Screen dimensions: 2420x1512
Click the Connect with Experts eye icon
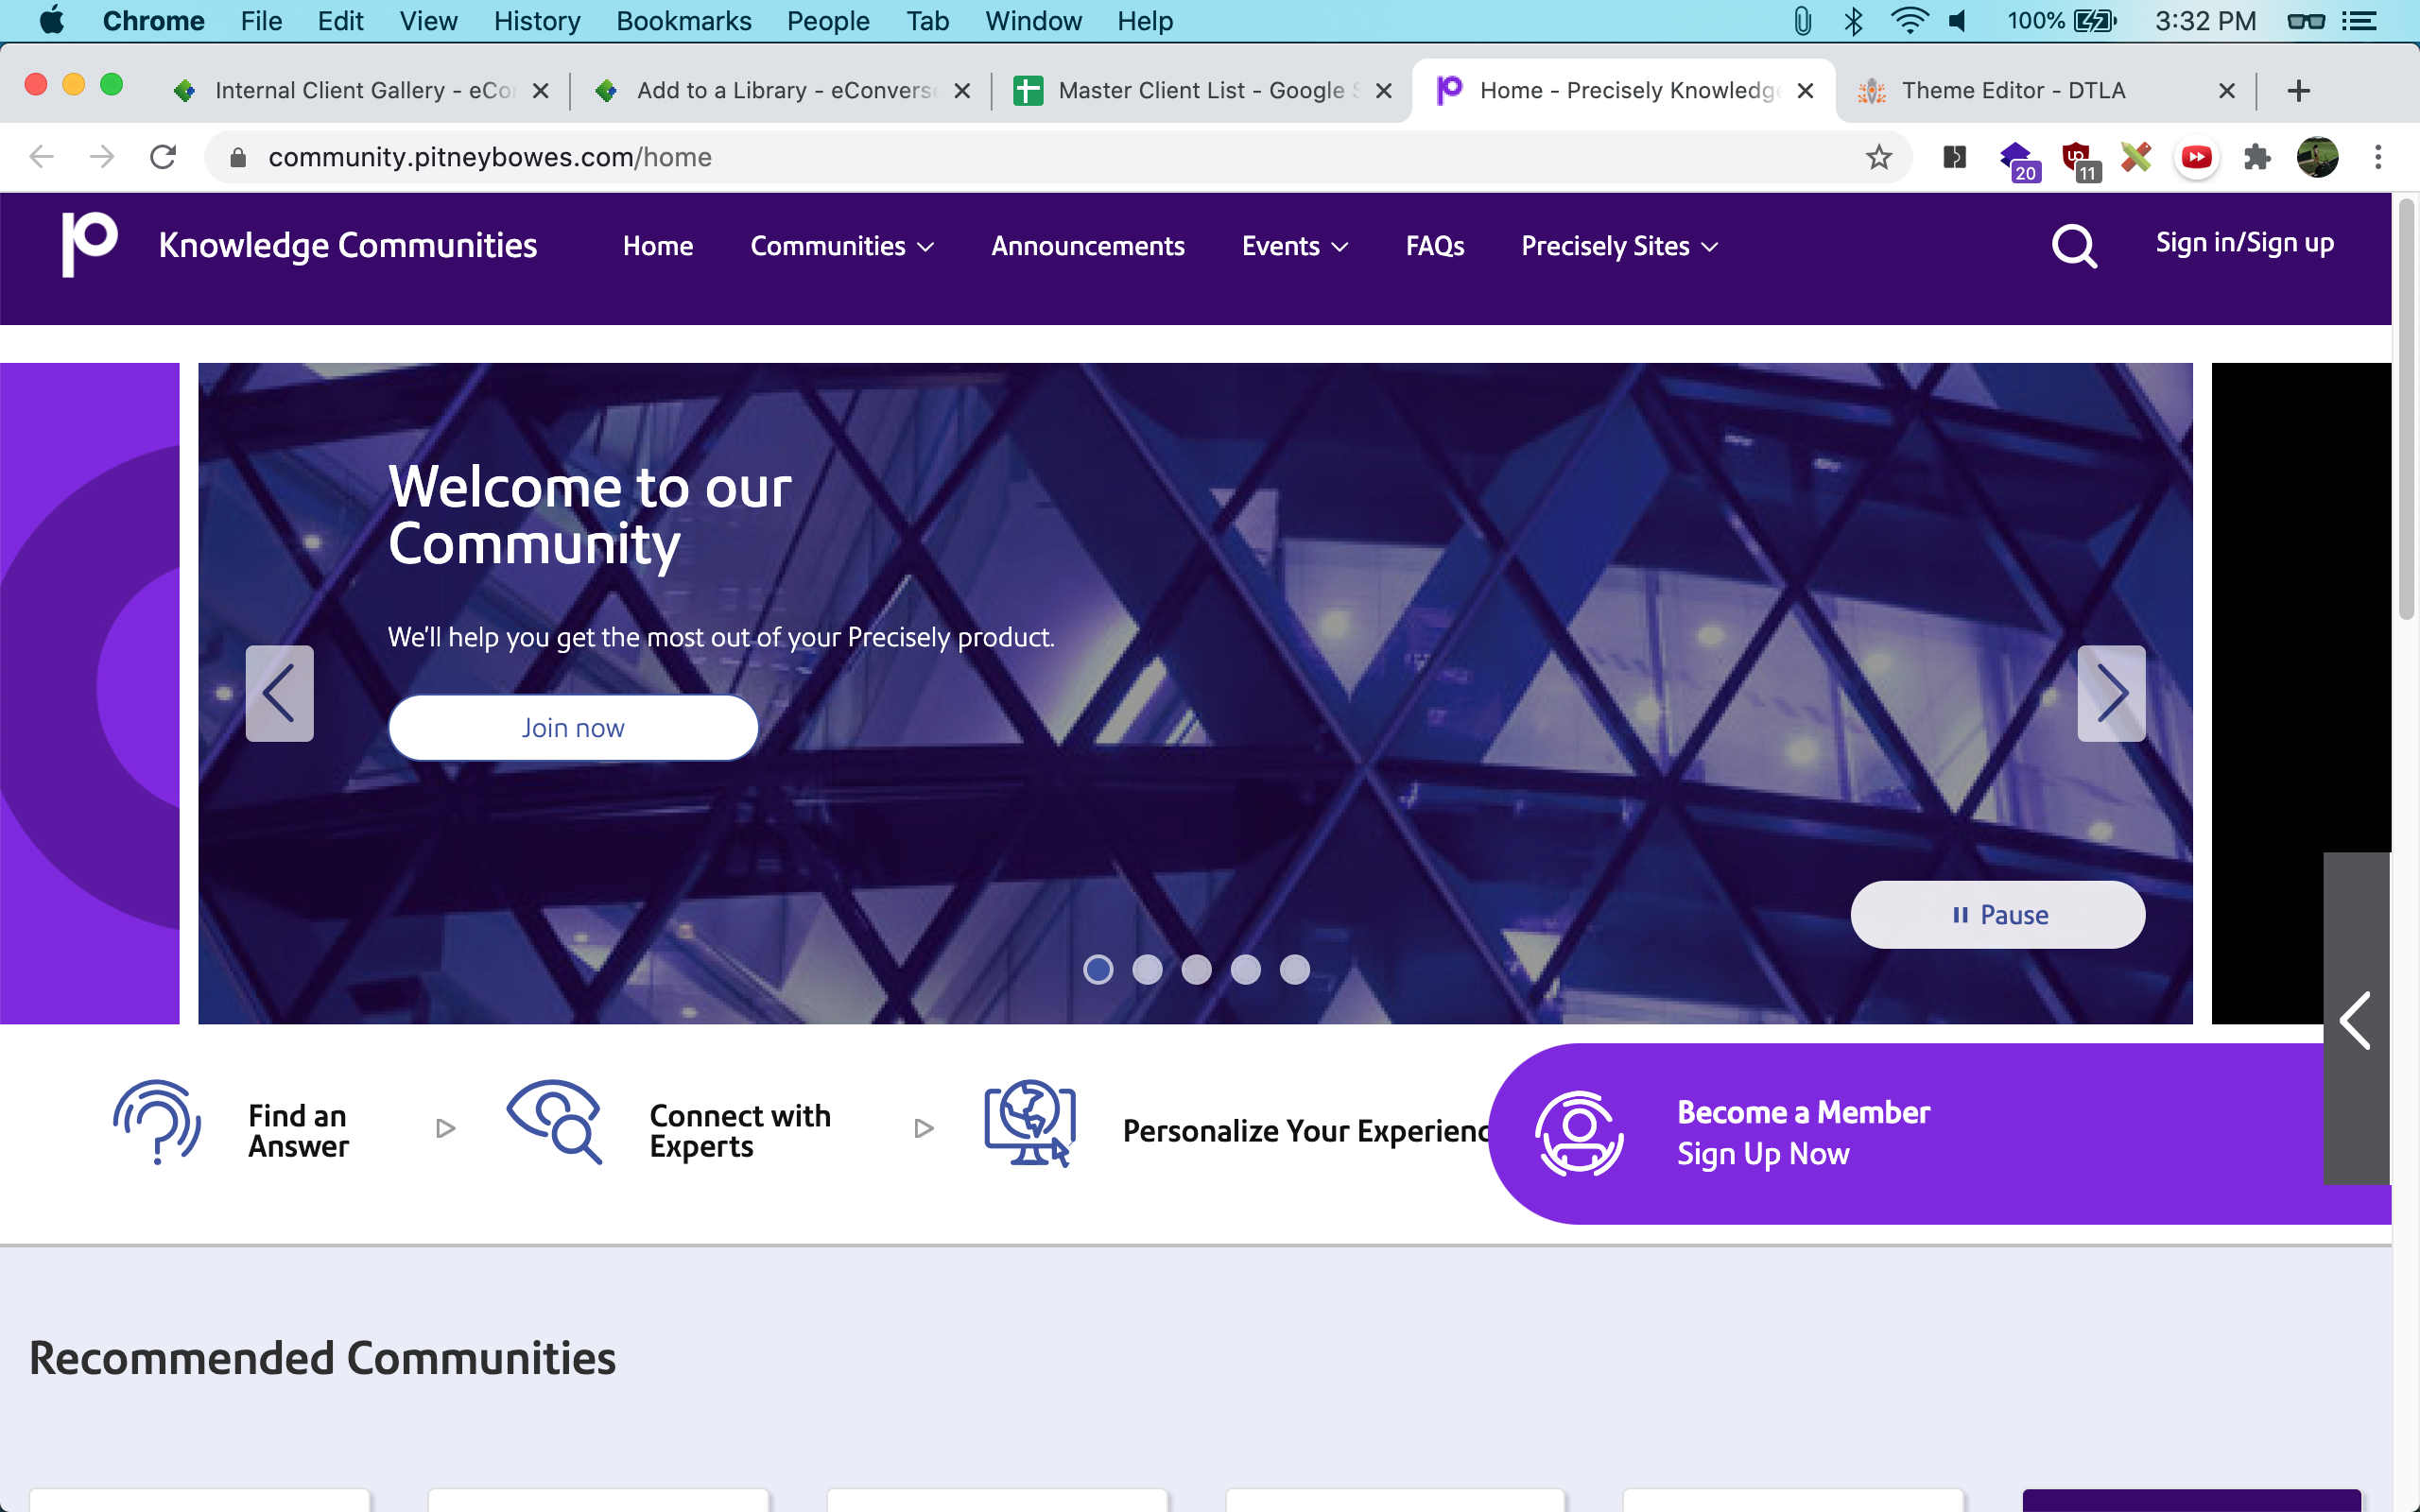click(x=554, y=1122)
